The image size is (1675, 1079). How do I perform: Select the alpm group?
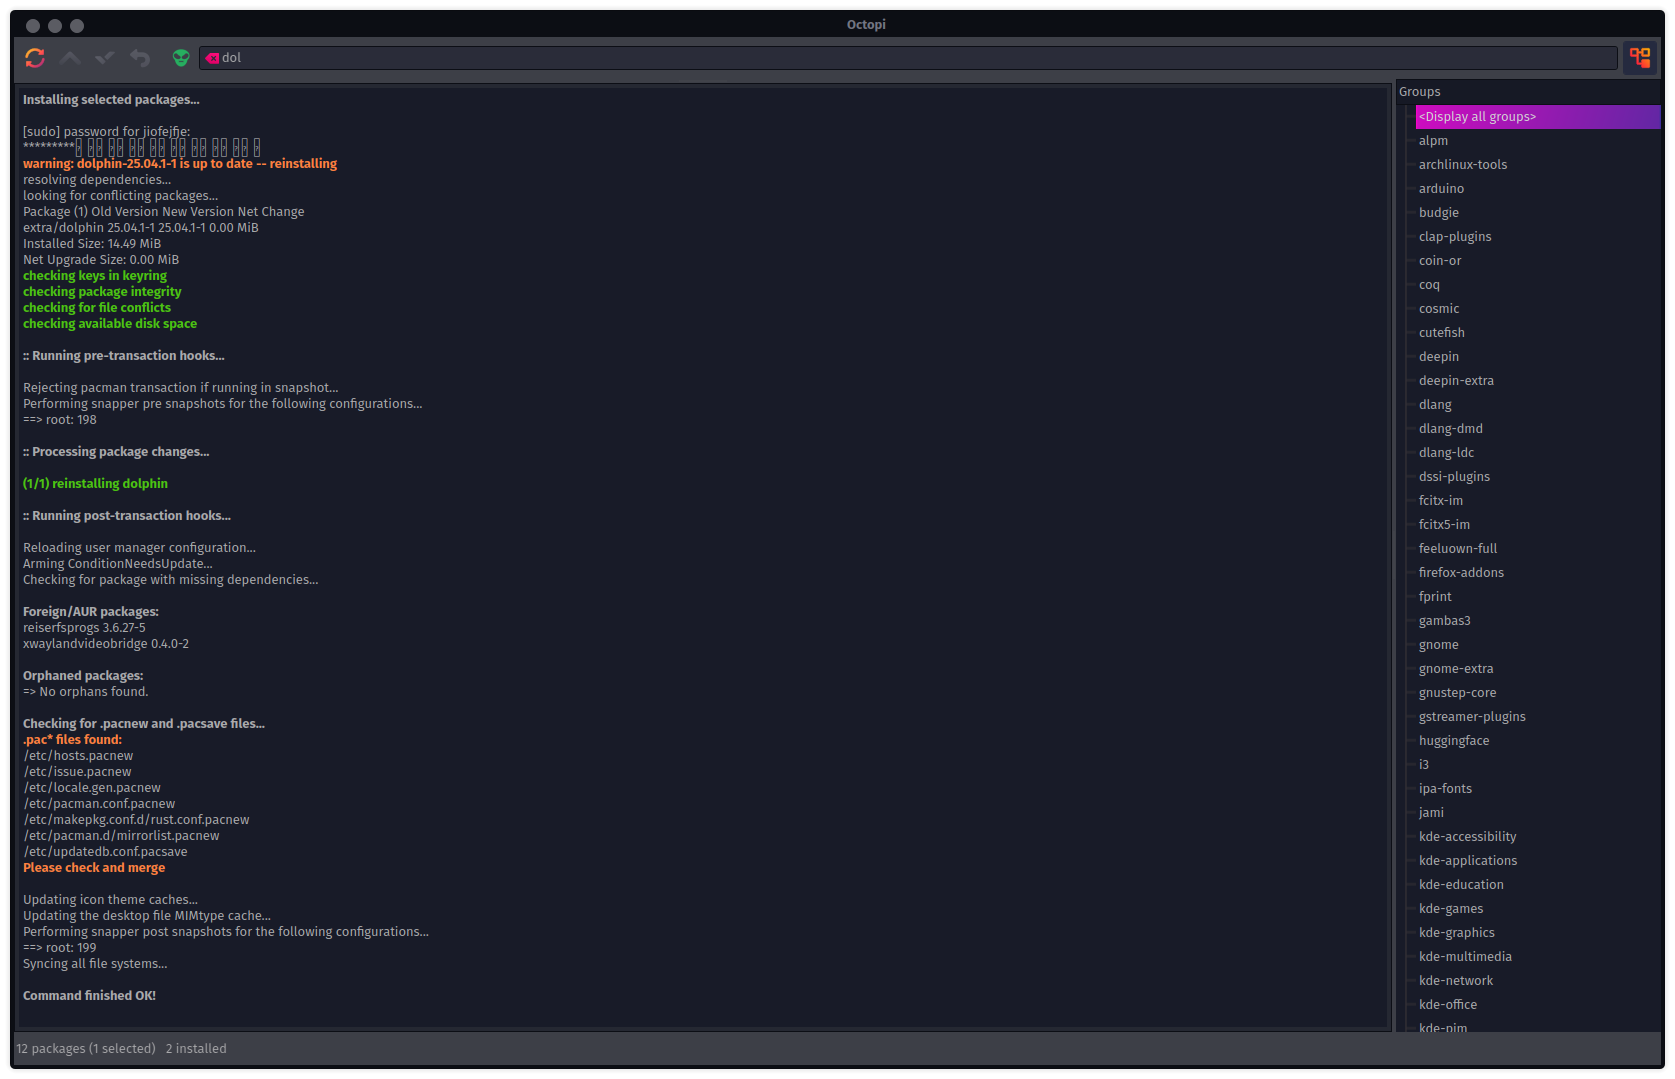coord(1538,141)
